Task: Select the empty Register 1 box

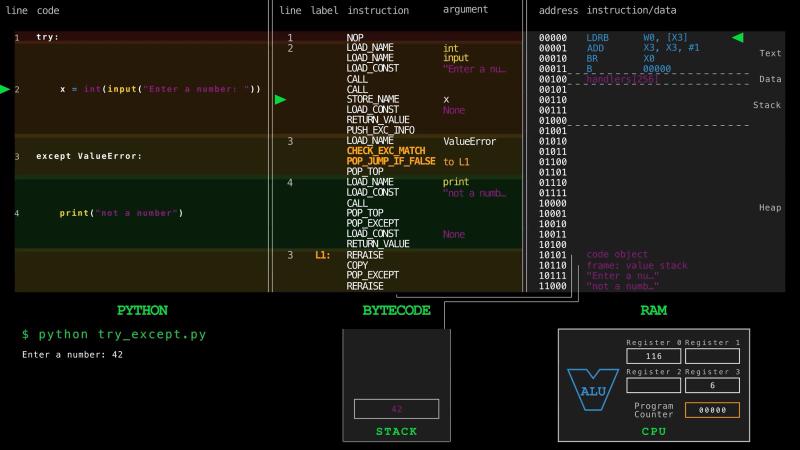Action: pos(712,356)
